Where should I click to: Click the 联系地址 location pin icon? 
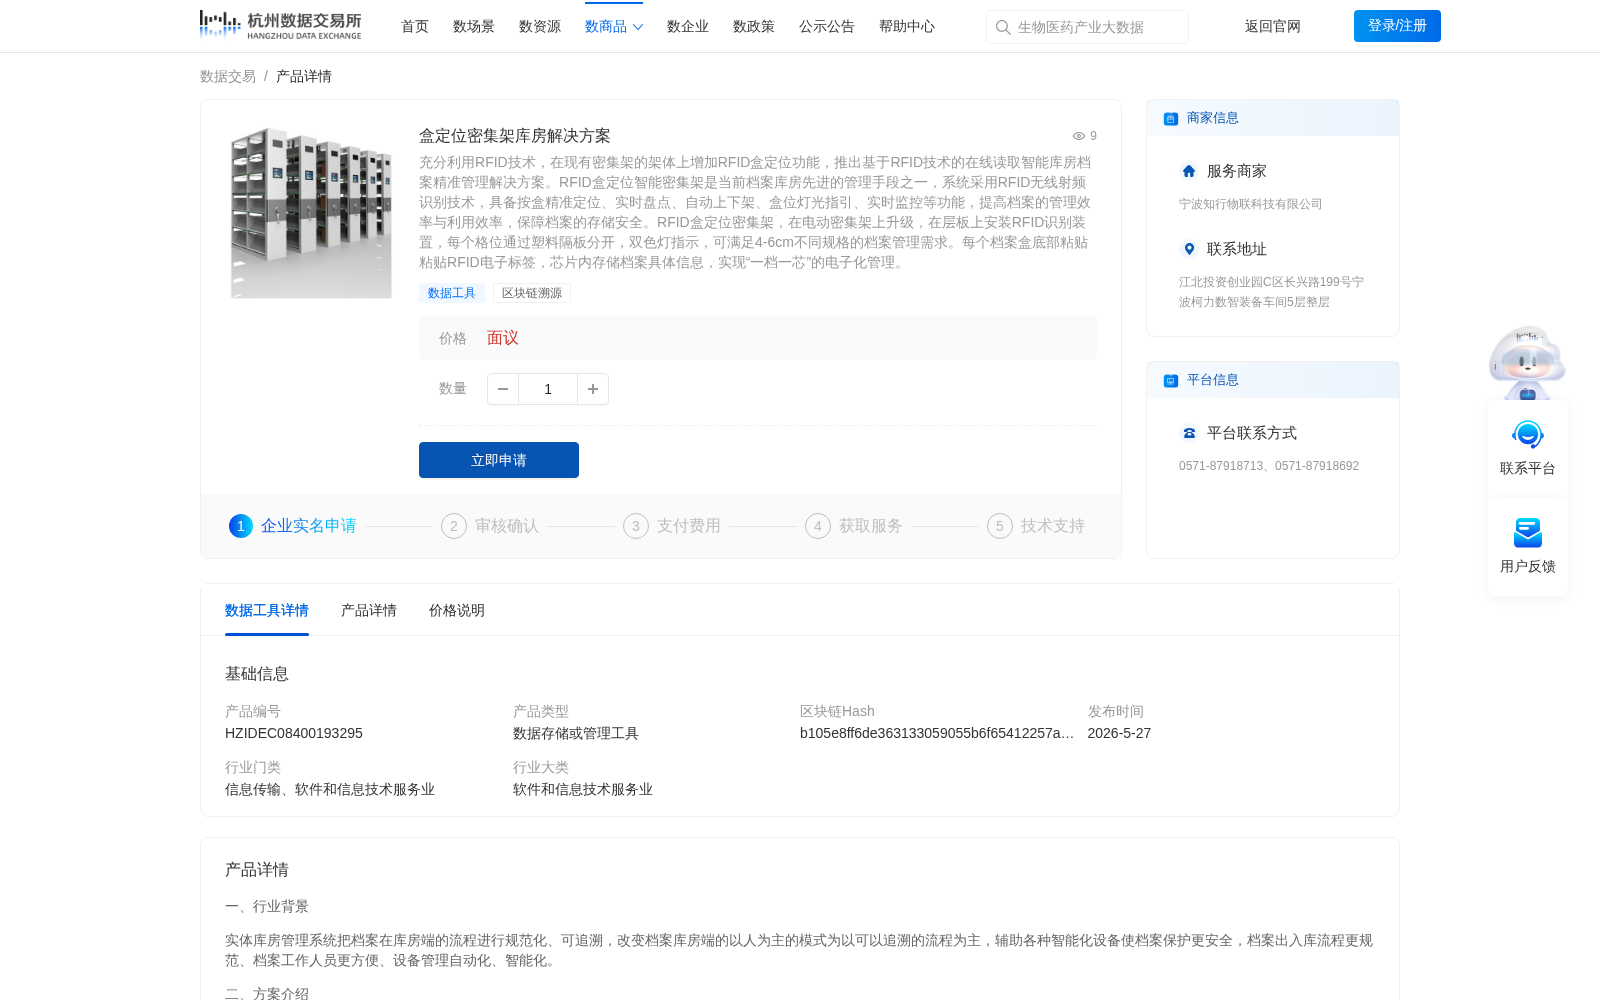(1189, 249)
